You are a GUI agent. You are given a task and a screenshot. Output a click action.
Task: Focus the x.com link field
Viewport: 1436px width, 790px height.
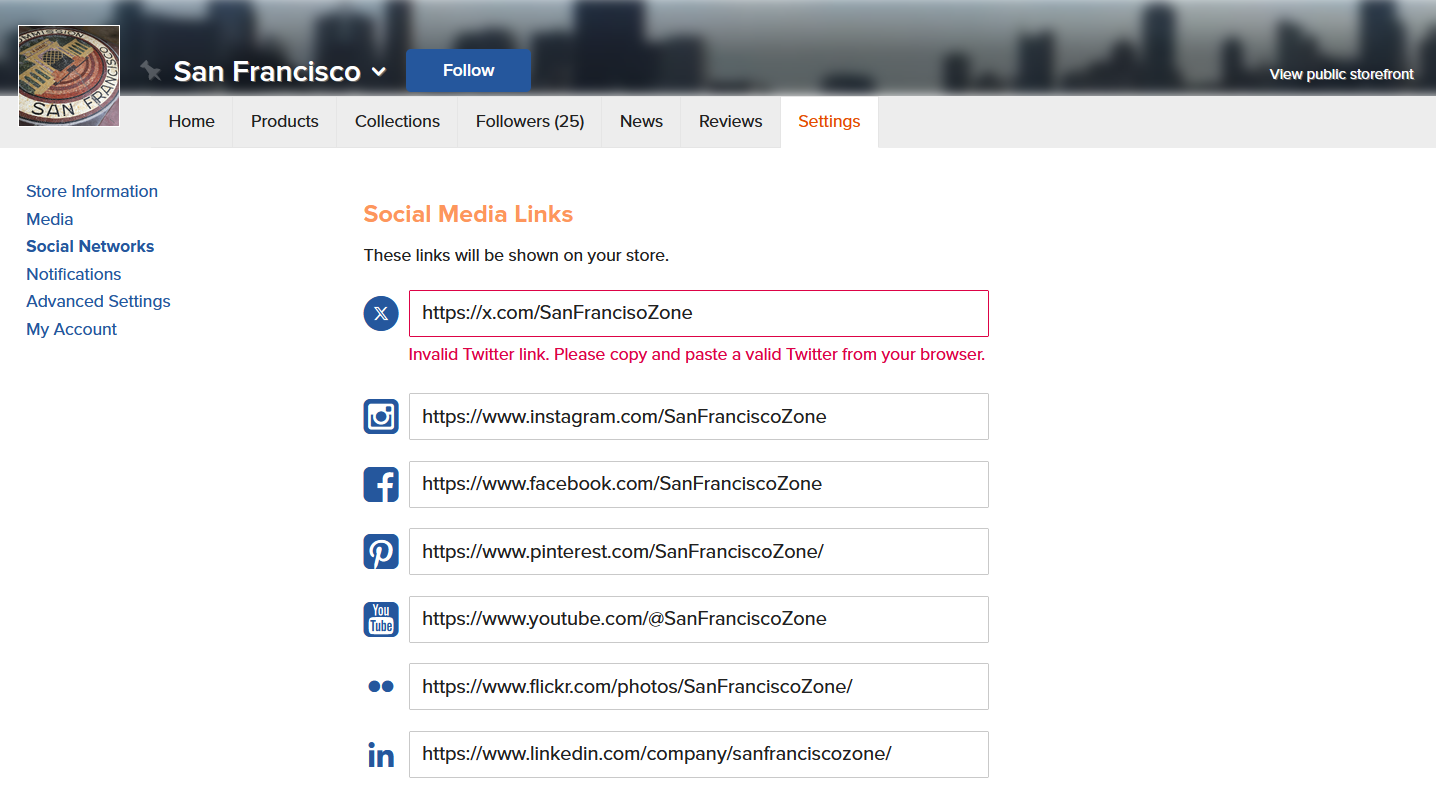point(699,313)
